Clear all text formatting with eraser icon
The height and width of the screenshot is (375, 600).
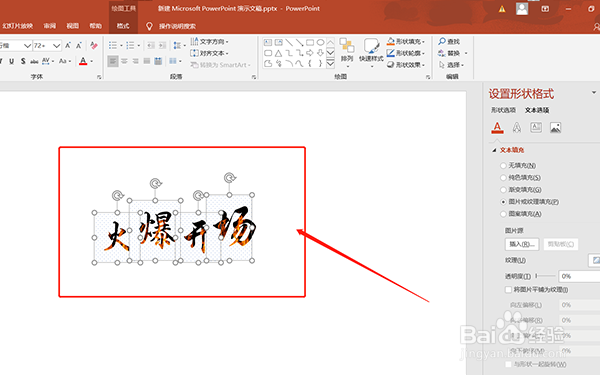[94, 46]
